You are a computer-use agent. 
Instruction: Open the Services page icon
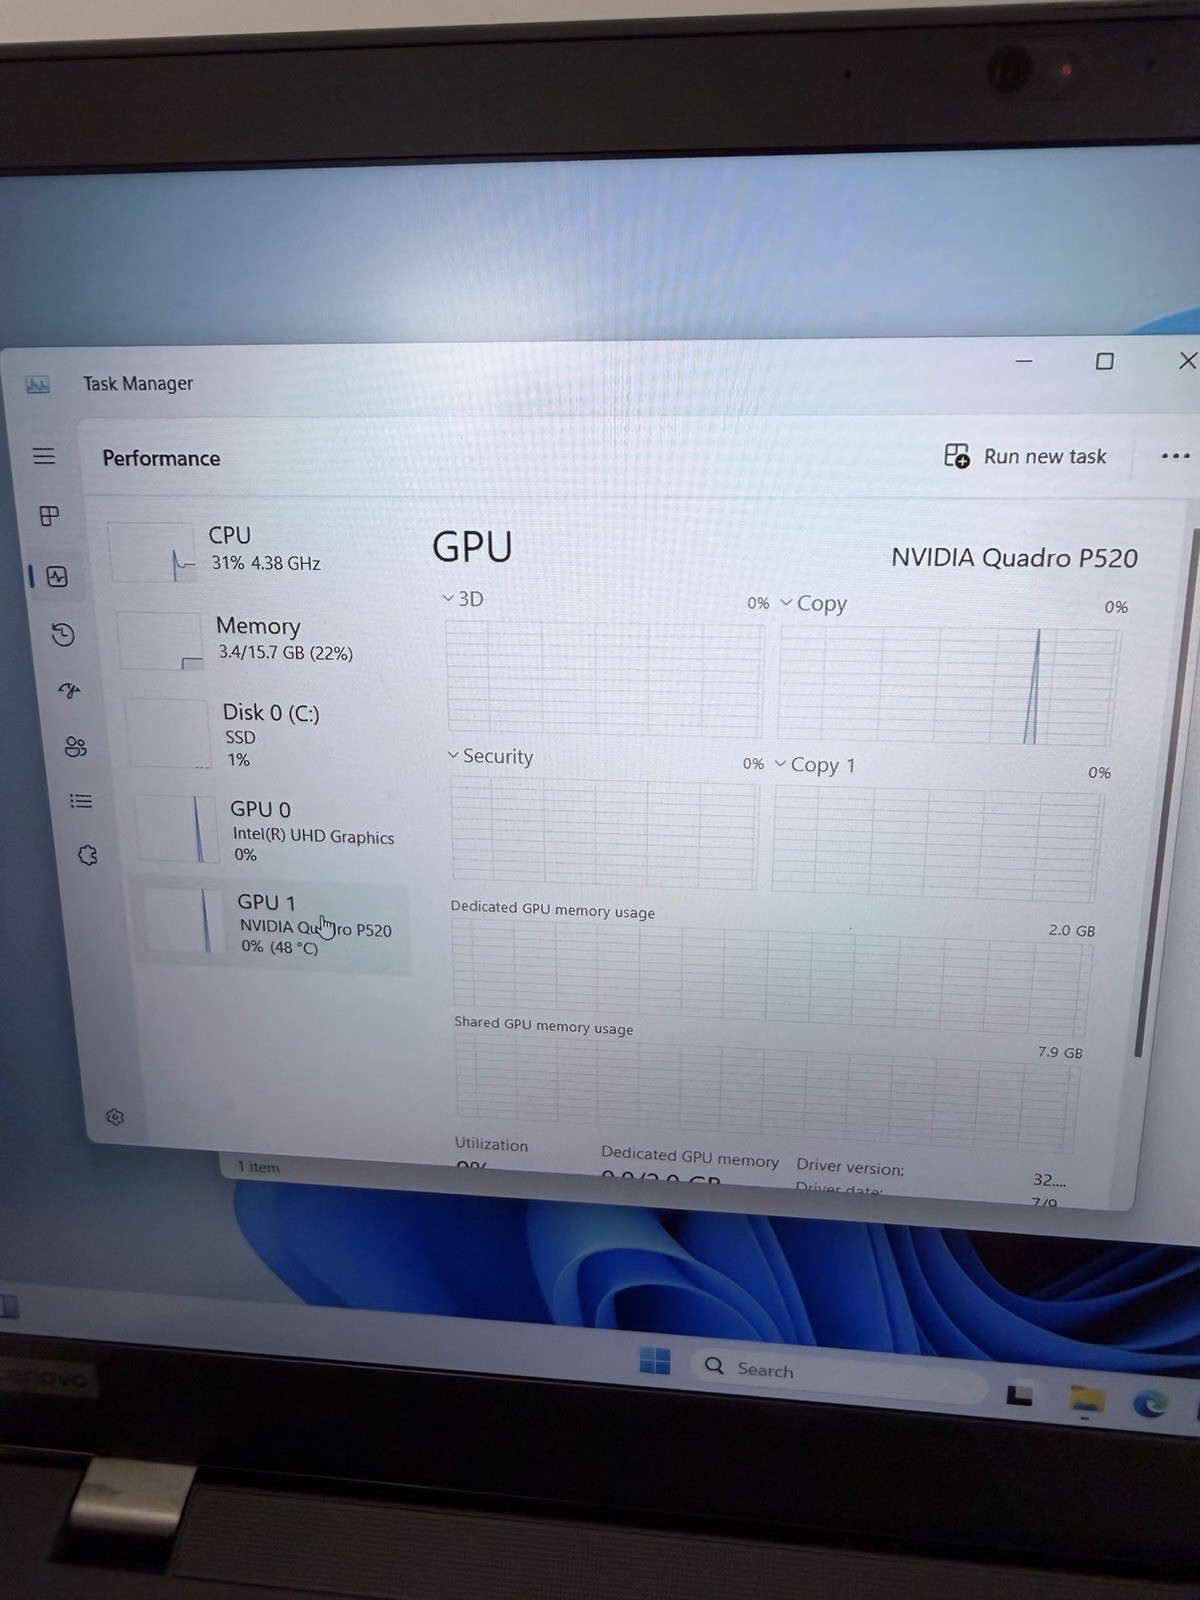tap(88, 855)
